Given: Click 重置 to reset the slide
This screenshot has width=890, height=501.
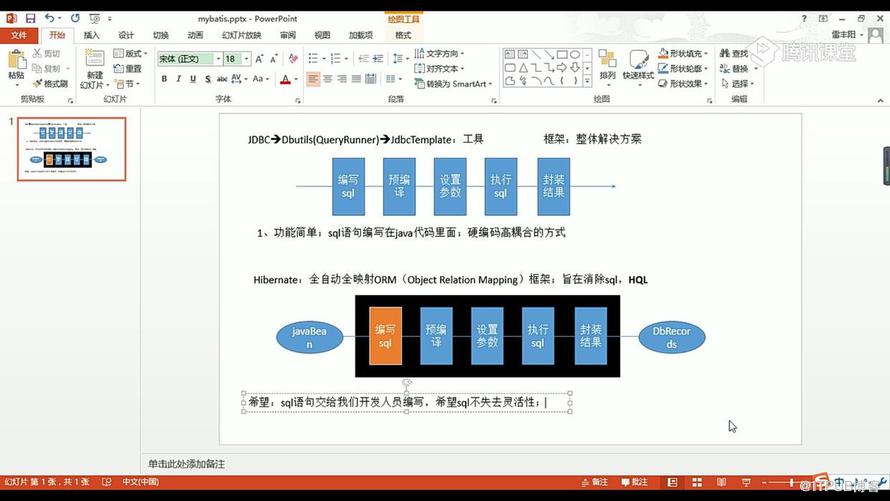Looking at the screenshot, I should [127, 68].
